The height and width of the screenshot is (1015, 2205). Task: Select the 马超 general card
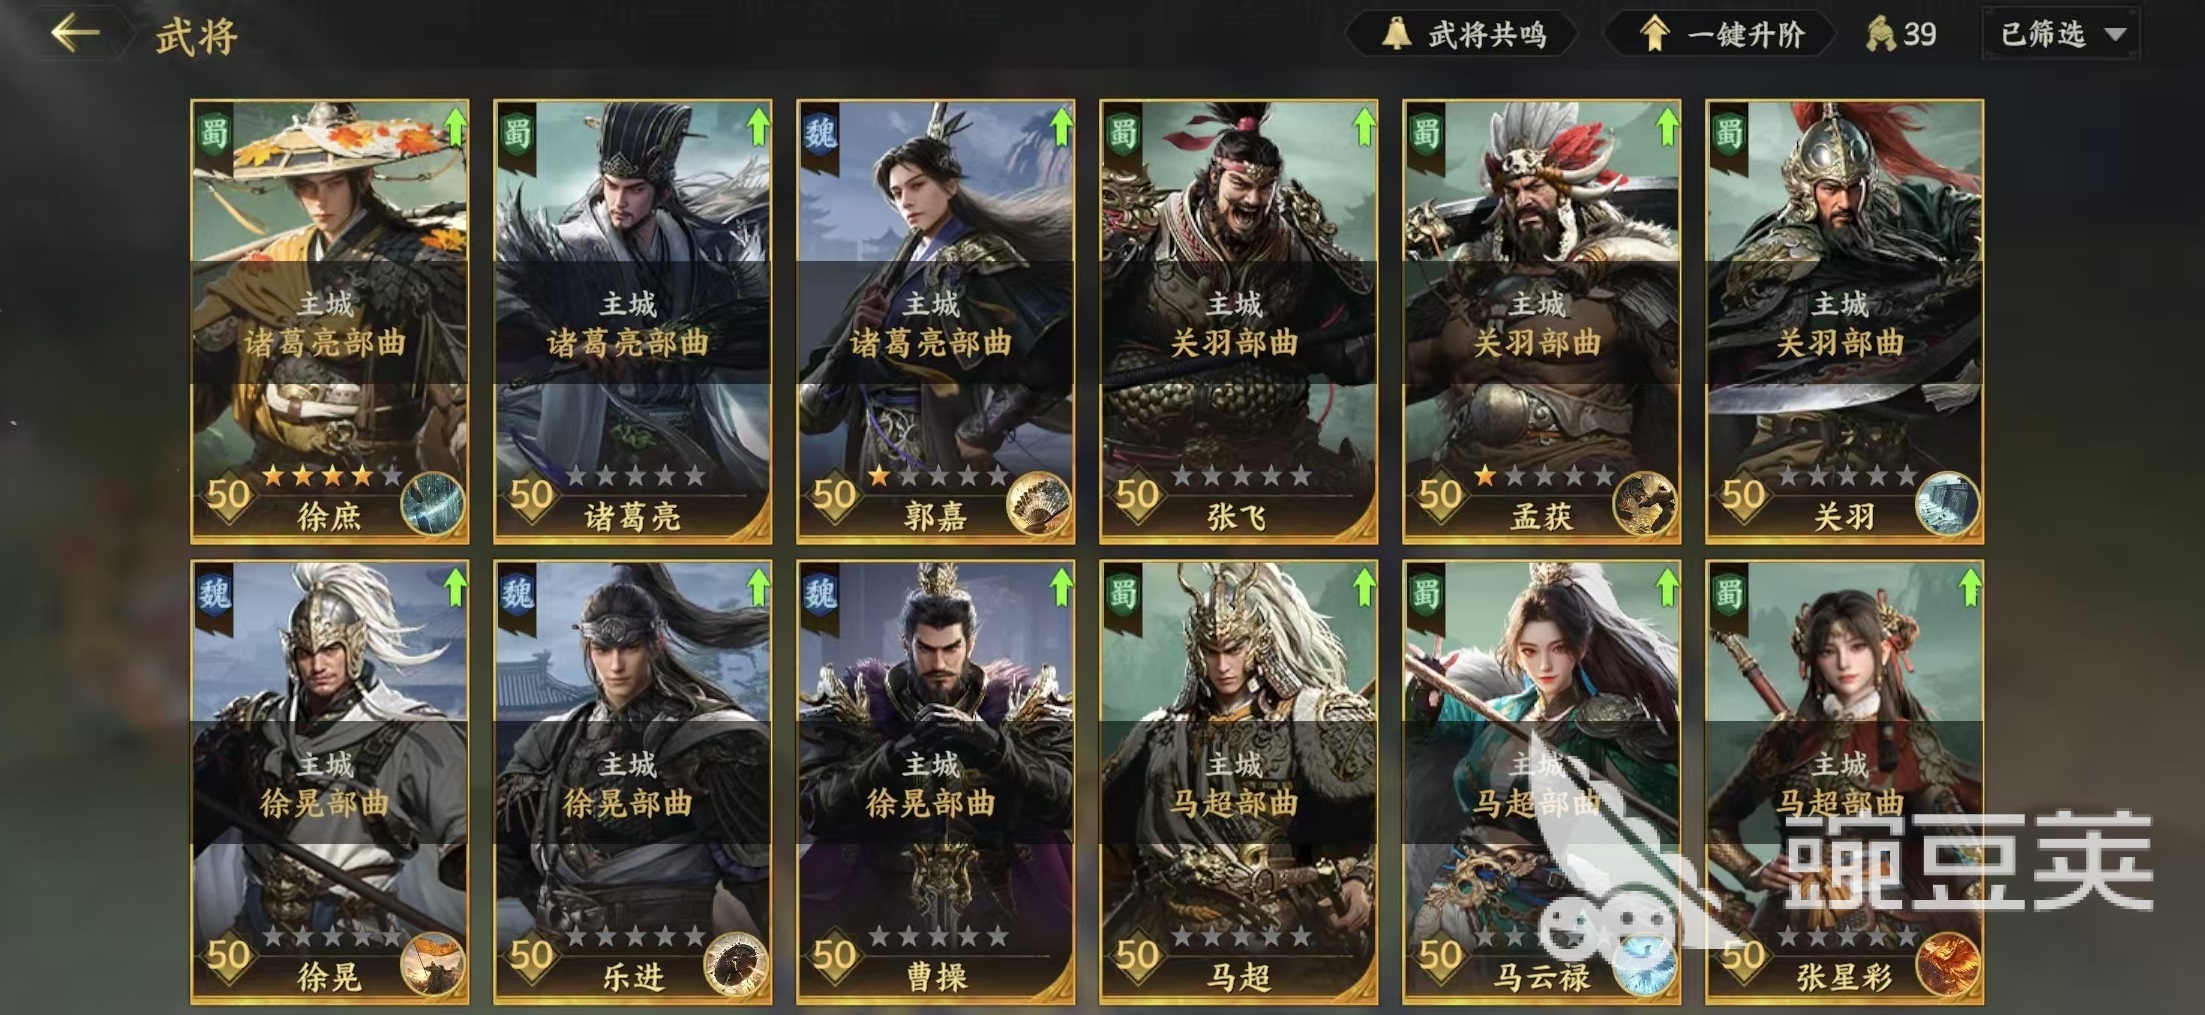[x=1239, y=782]
